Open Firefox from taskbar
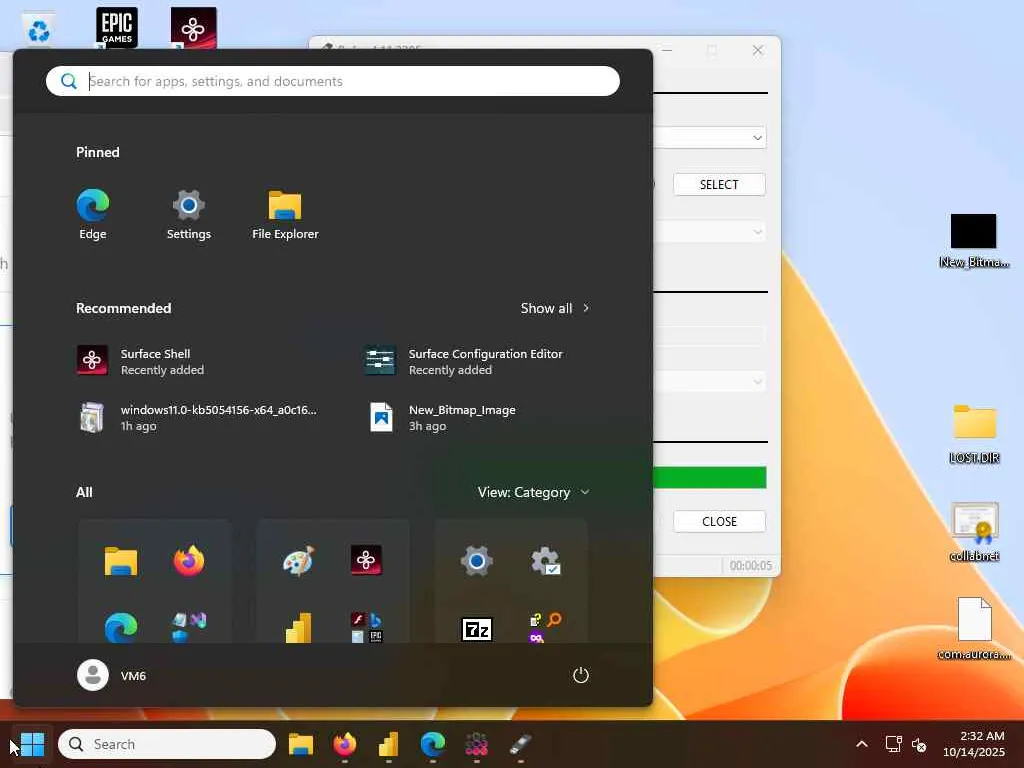The height and width of the screenshot is (768, 1024). pyautogui.click(x=345, y=744)
